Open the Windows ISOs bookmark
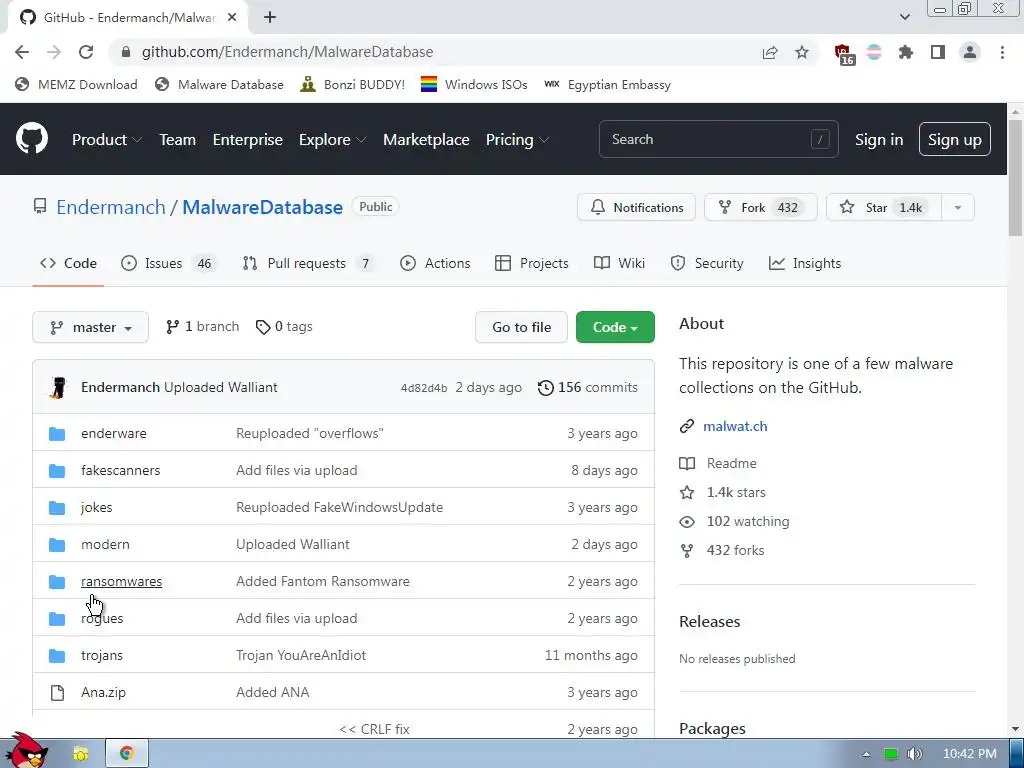Screen dimensions: 1024x768 [x=474, y=84]
